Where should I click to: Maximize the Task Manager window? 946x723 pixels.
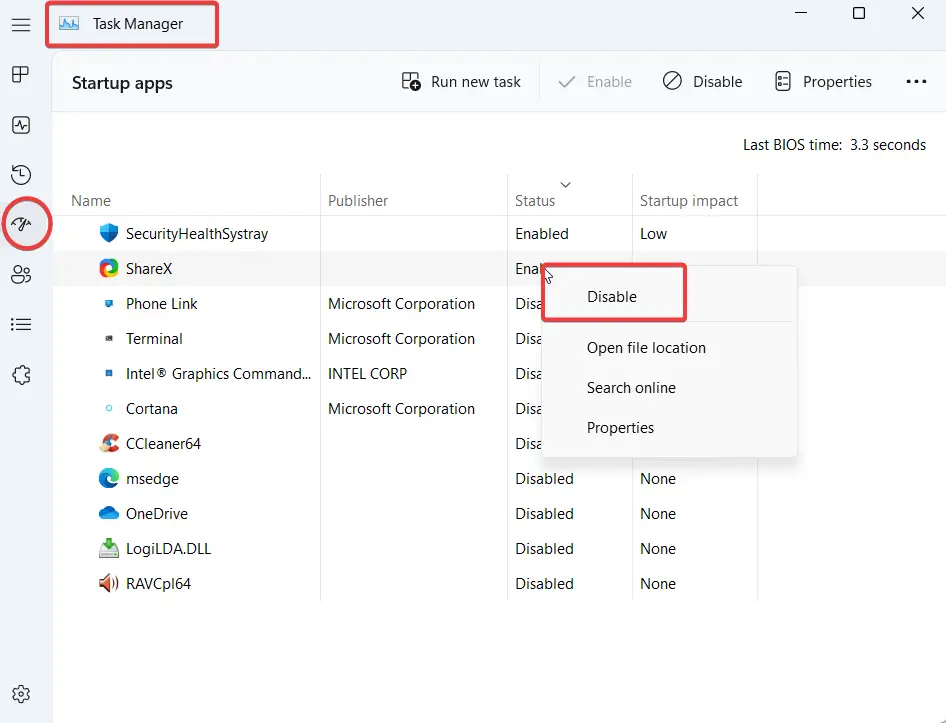(859, 13)
